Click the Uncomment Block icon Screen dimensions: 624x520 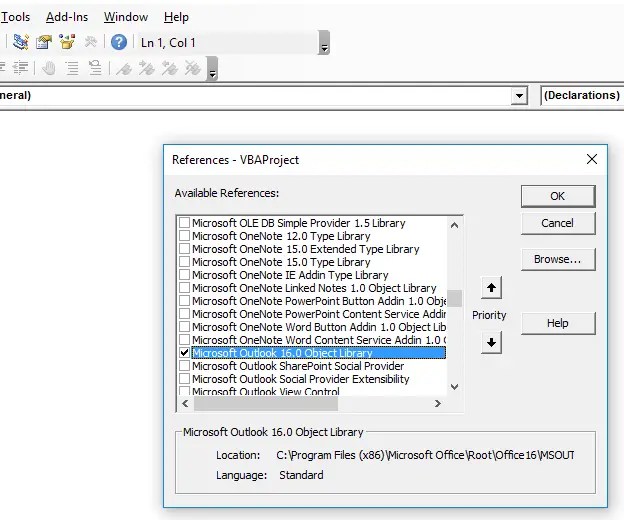click(x=95, y=68)
